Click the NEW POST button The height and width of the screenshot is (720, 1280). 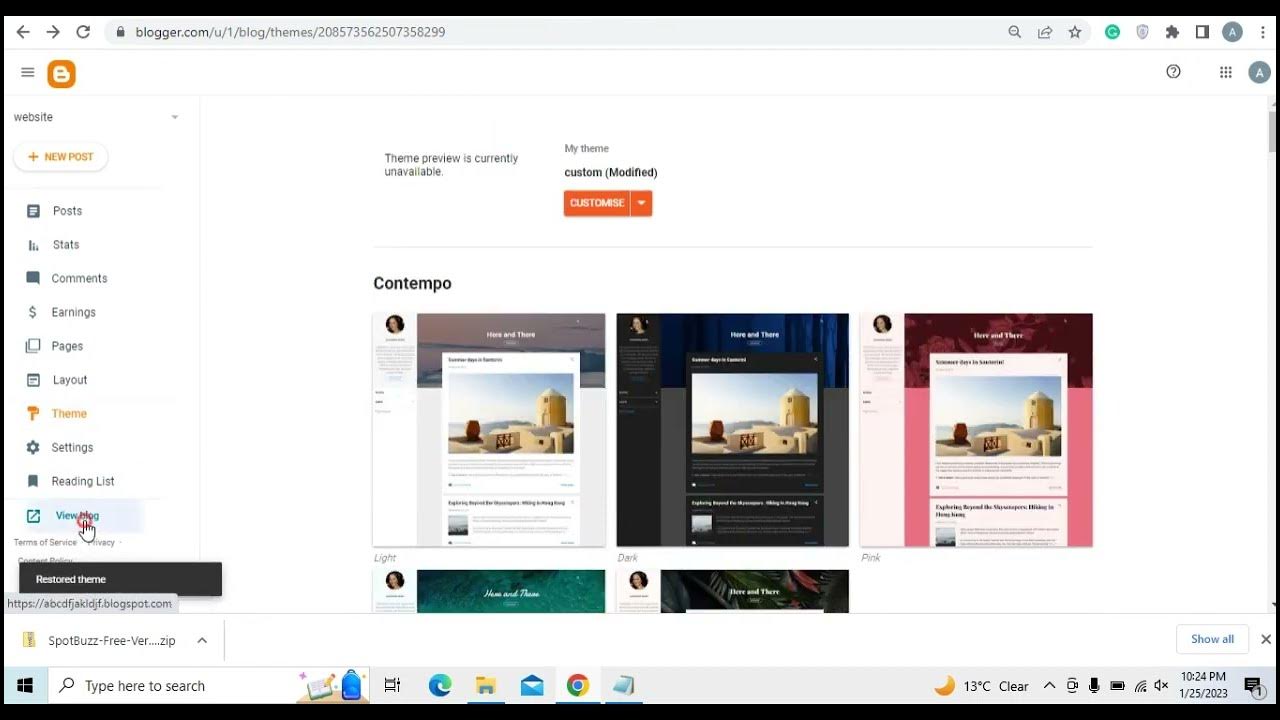pos(61,157)
